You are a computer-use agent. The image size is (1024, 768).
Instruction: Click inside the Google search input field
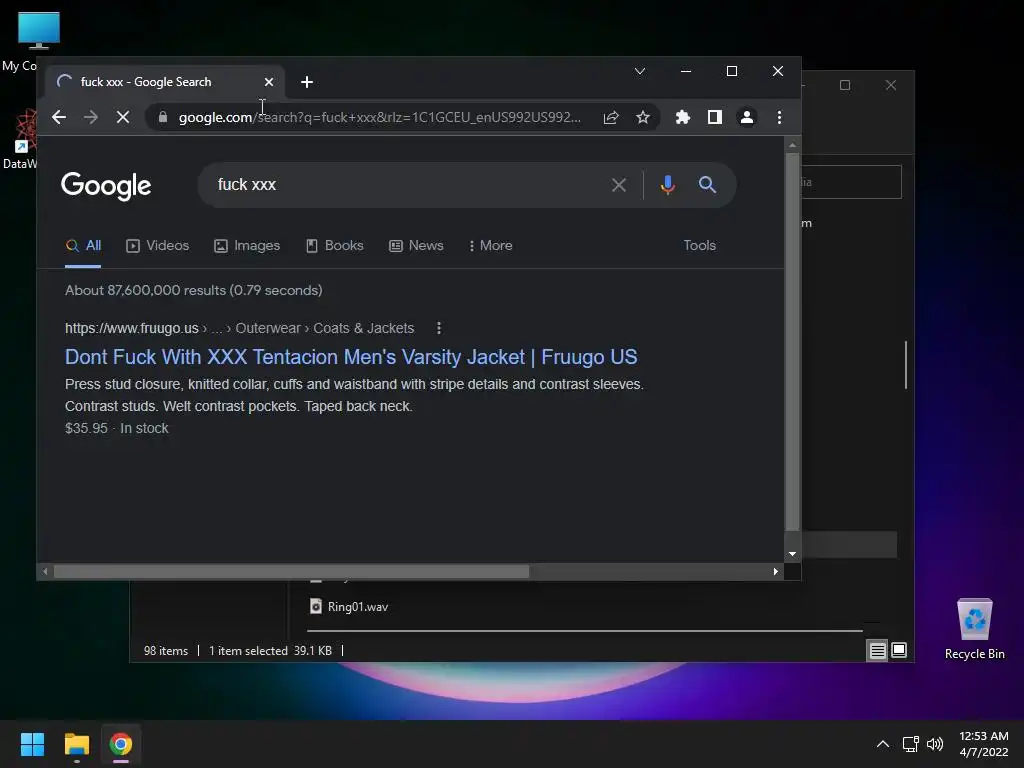(x=405, y=185)
